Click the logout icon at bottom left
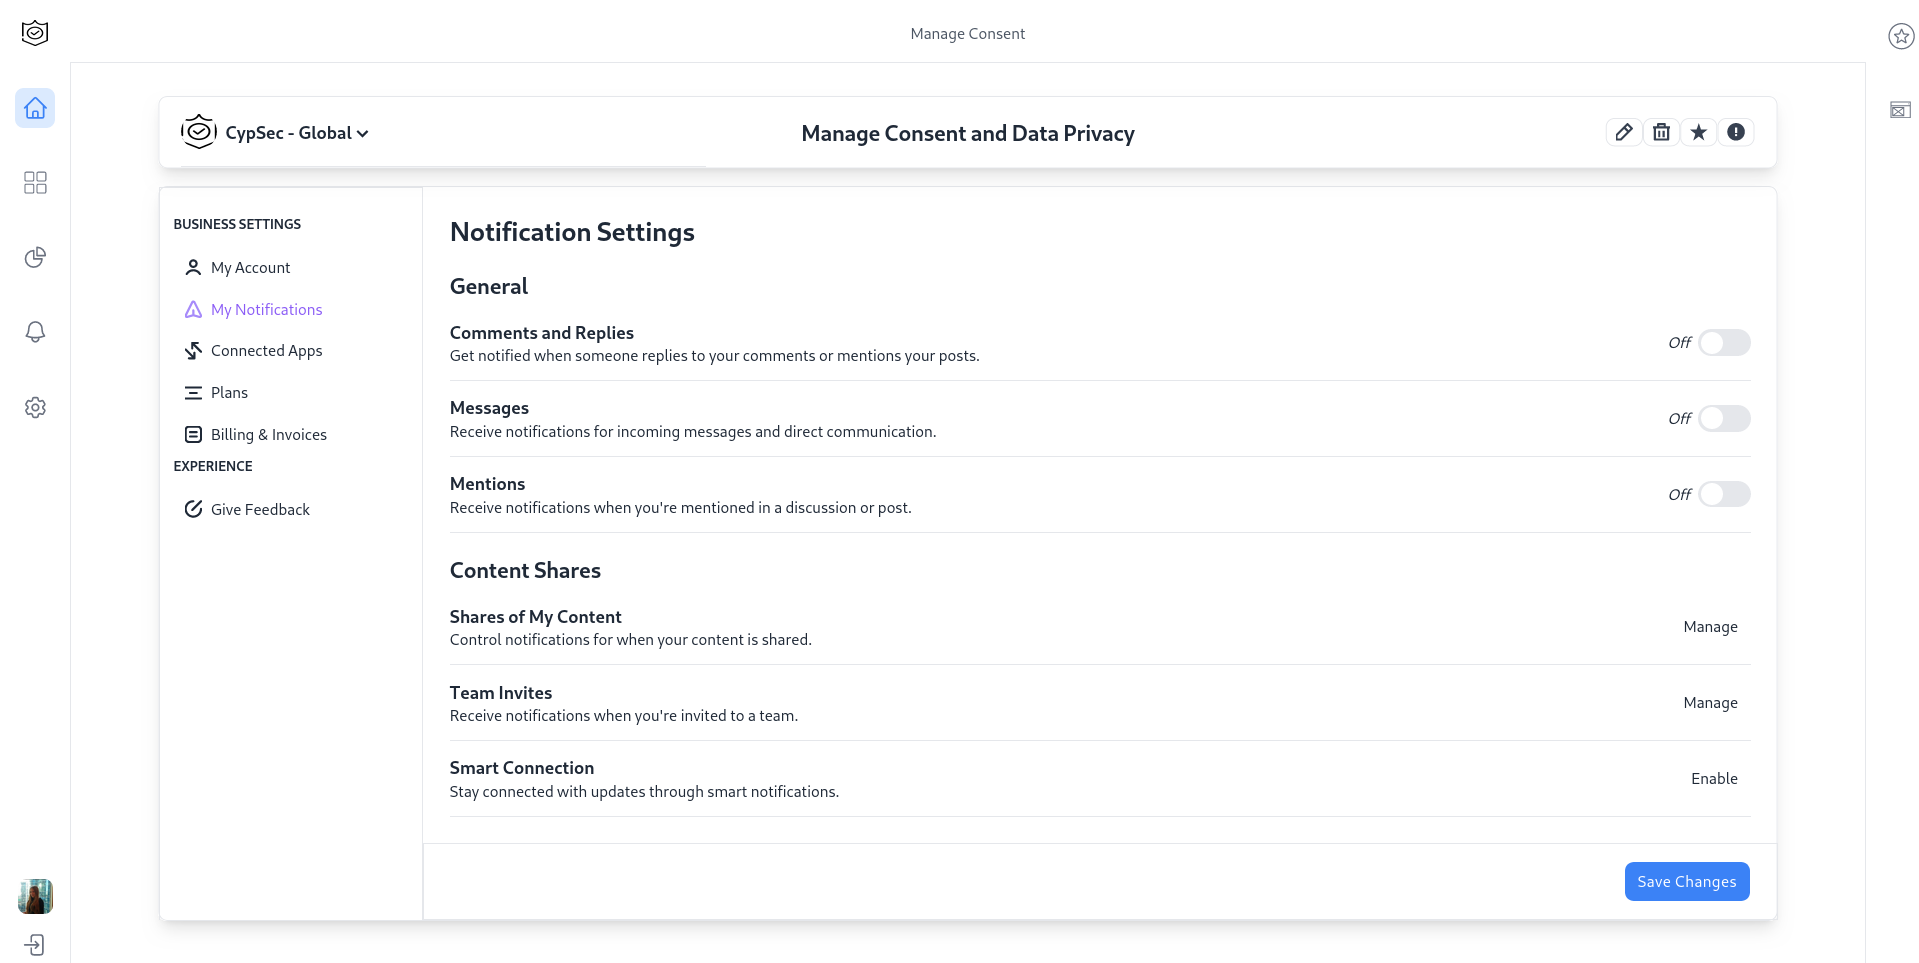 coord(35,944)
